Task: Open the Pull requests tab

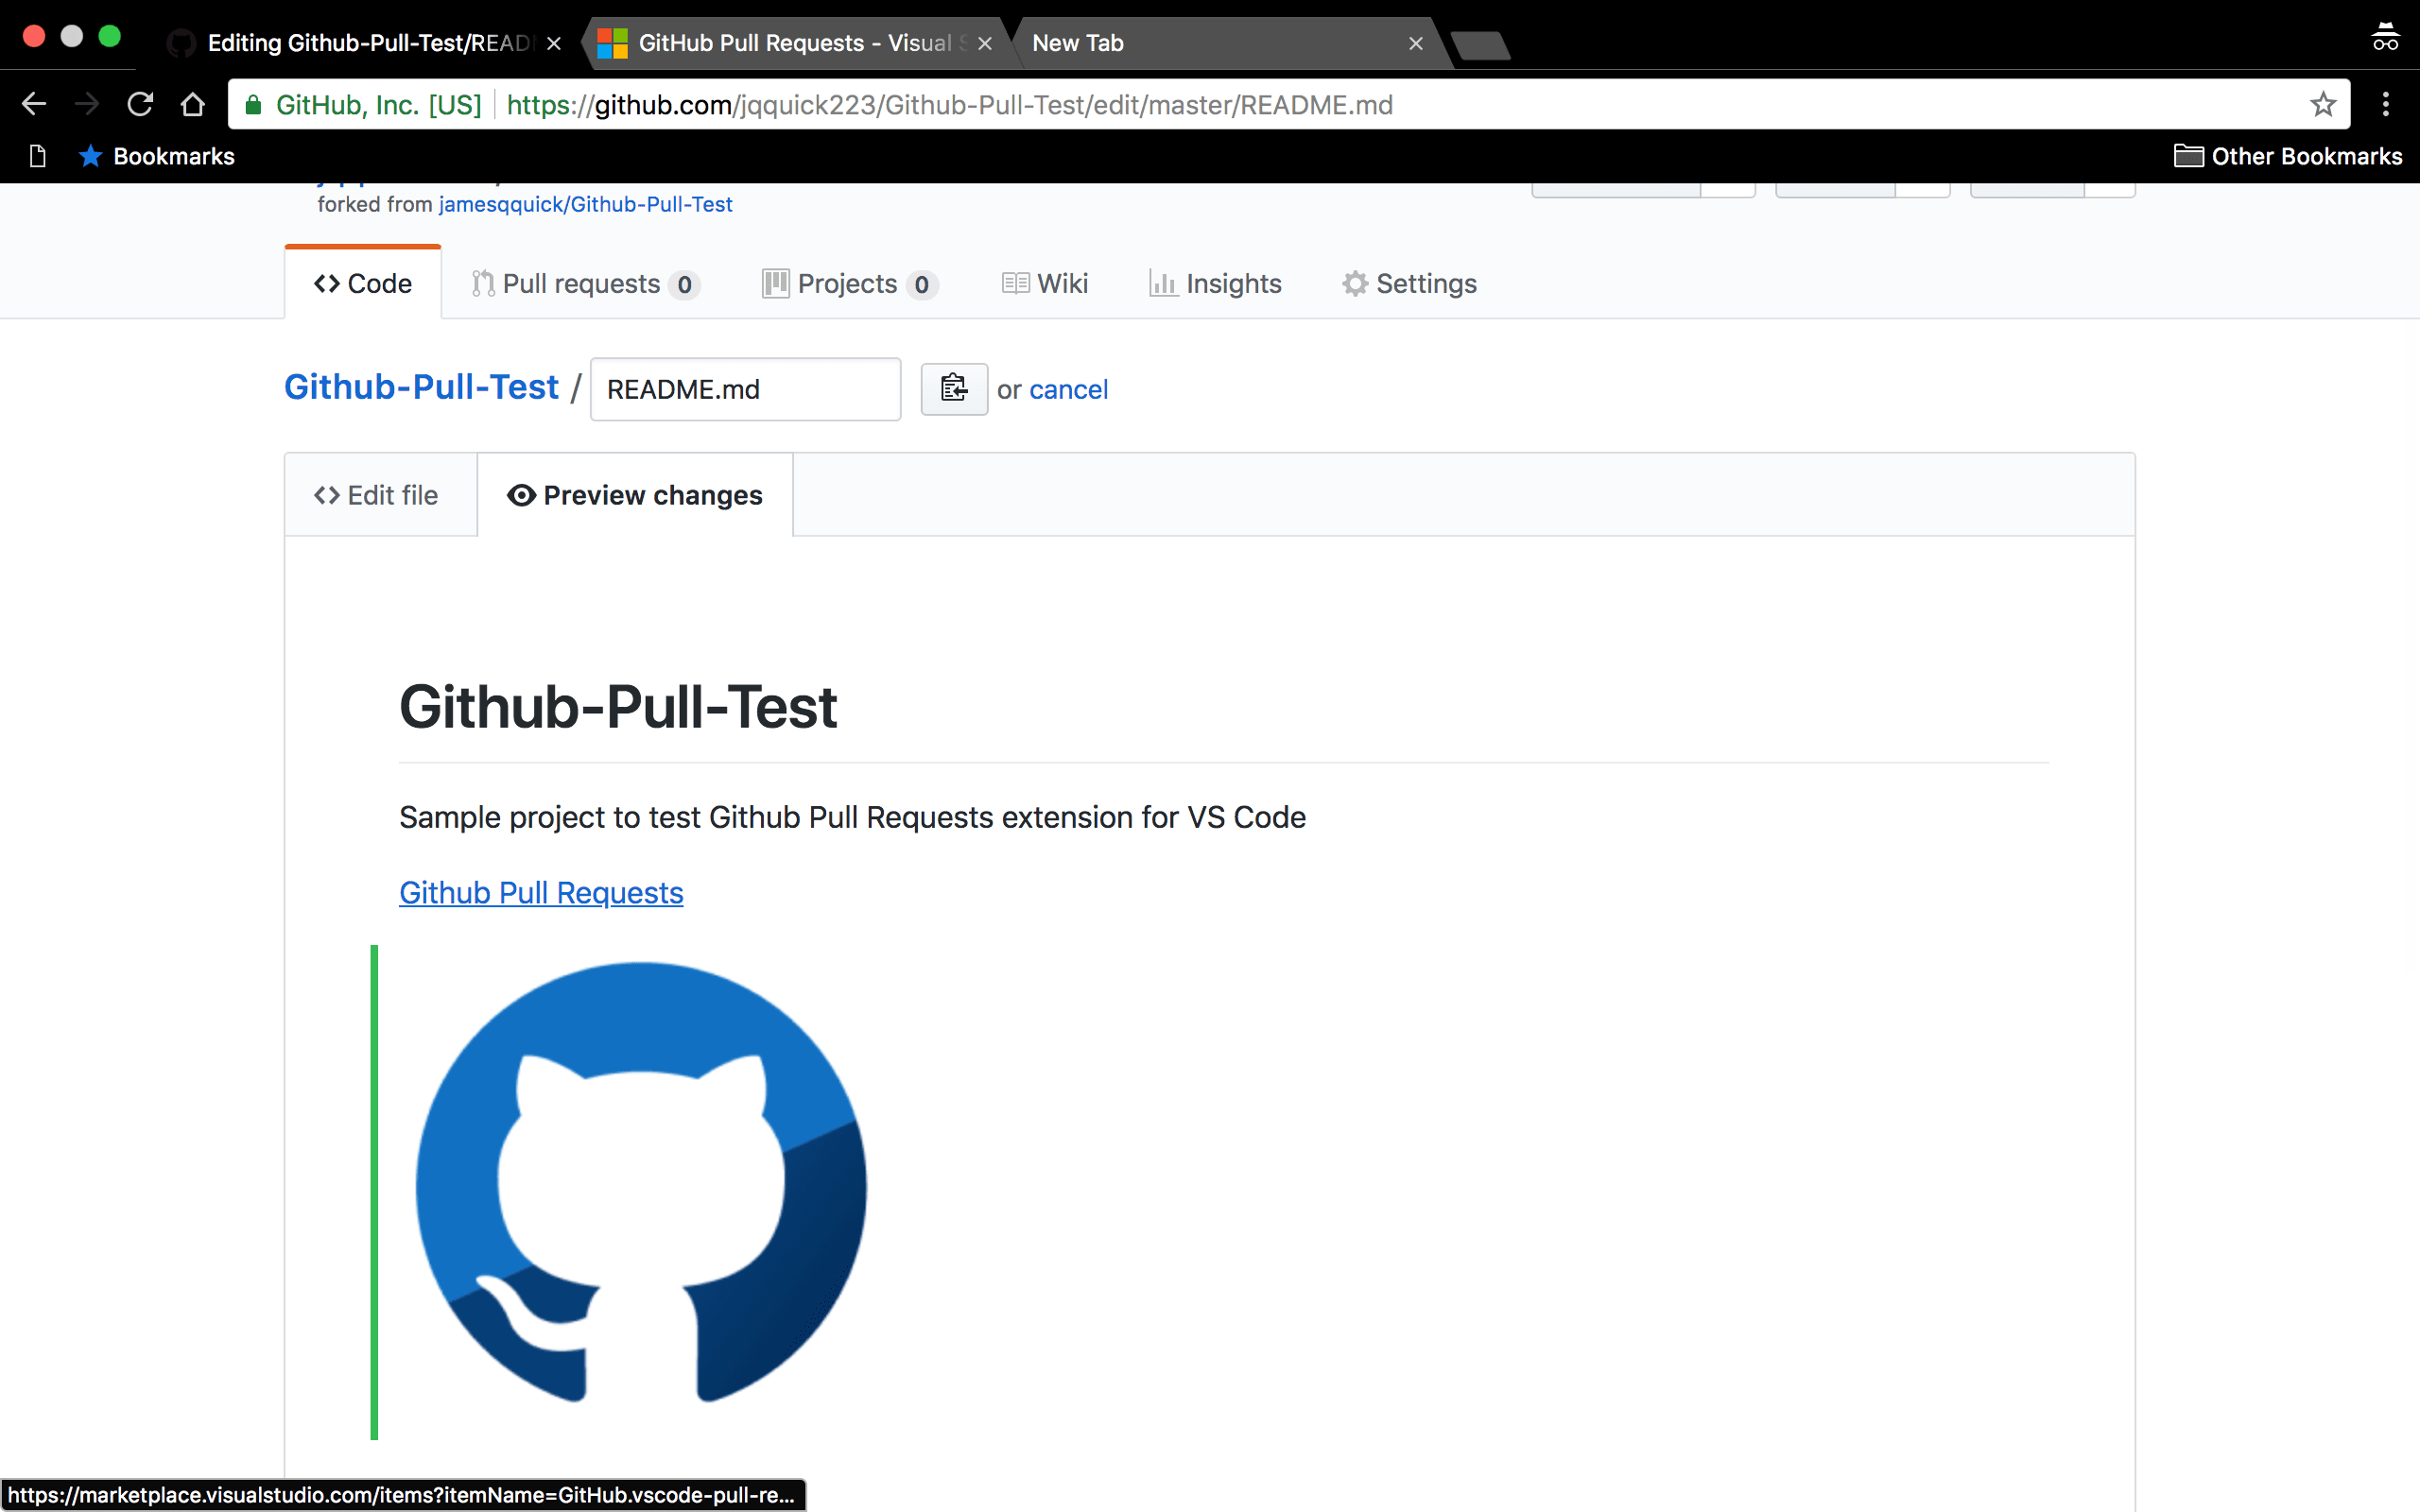Action: (x=585, y=284)
